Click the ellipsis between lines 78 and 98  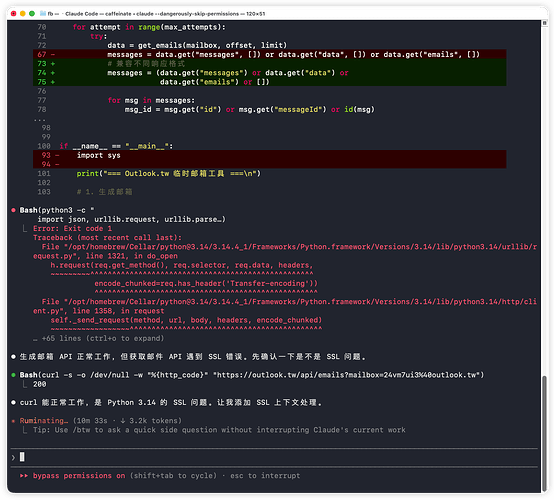point(40,119)
